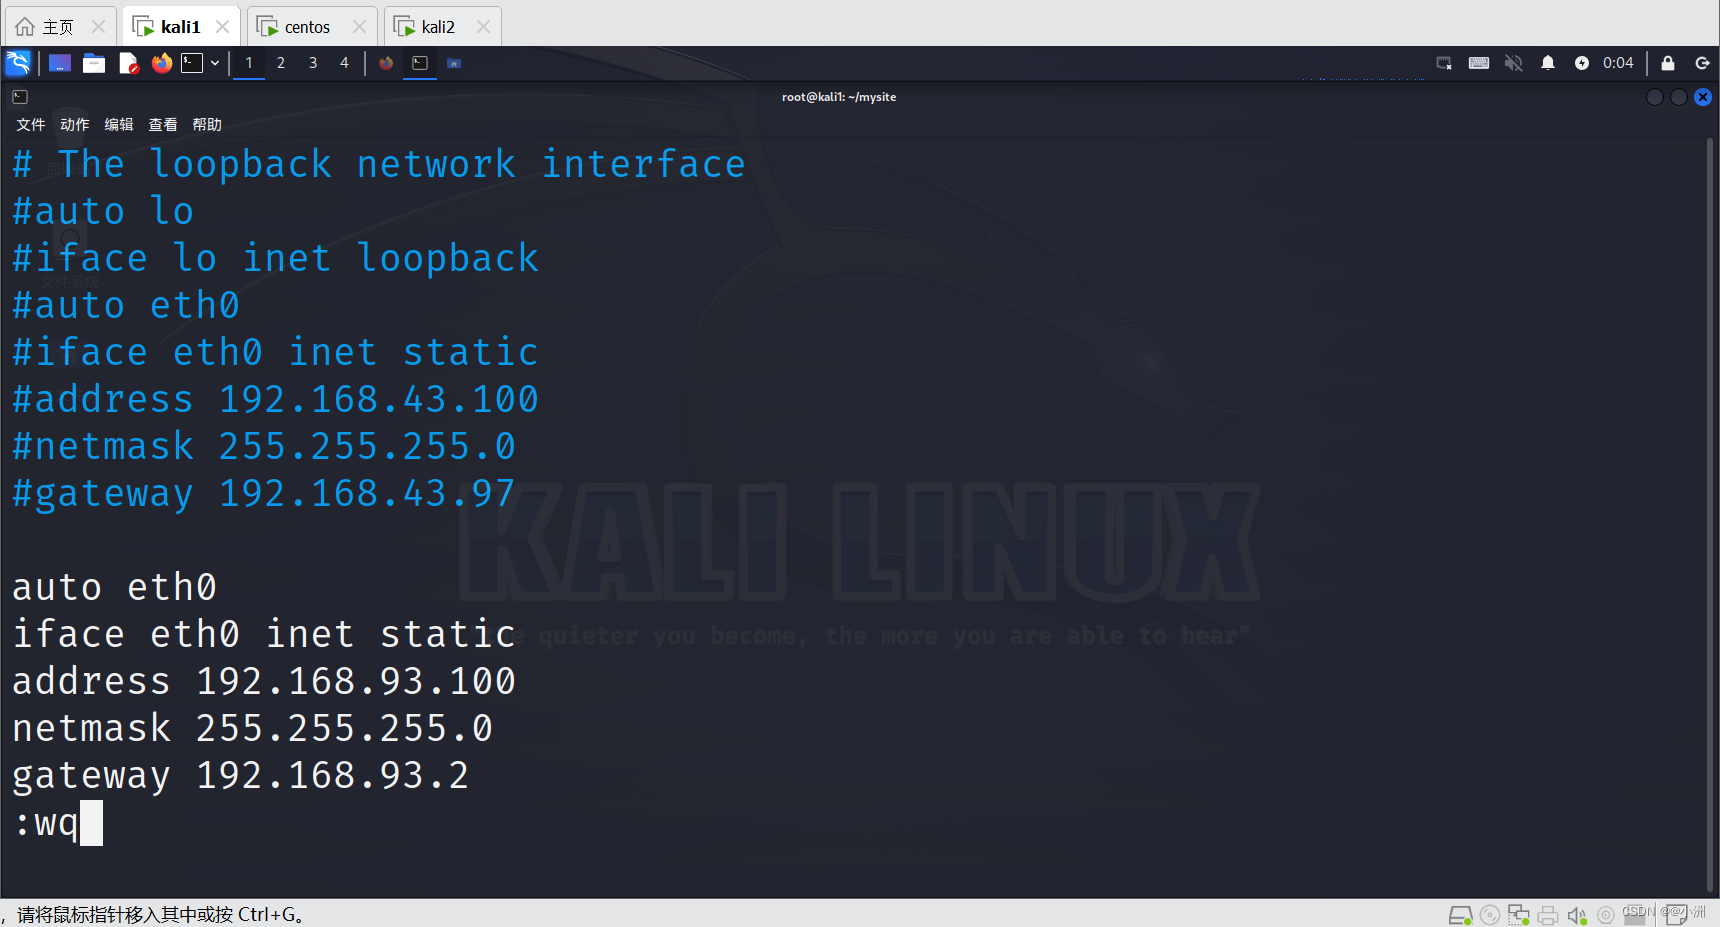Launch the text editor icon
The width and height of the screenshot is (1720, 927).
click(128, 62)
